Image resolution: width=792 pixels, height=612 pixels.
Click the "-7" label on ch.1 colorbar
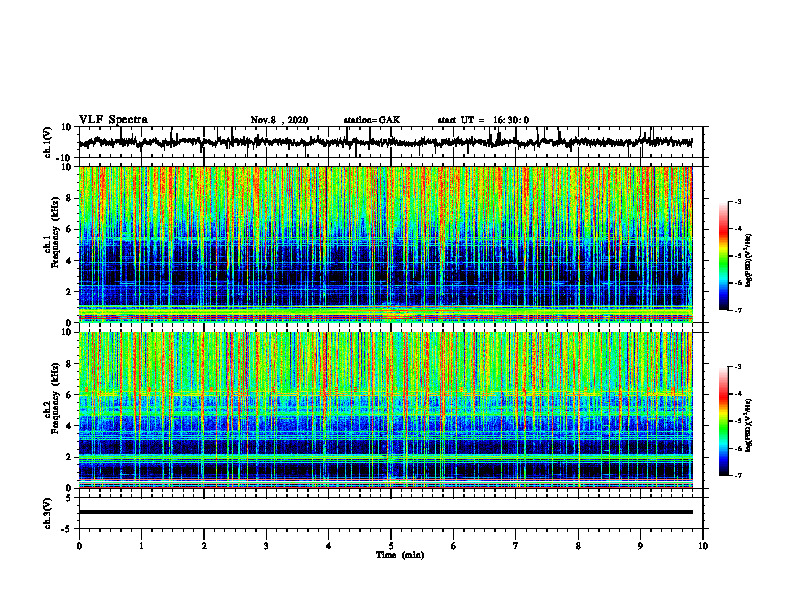click(737, 310)
